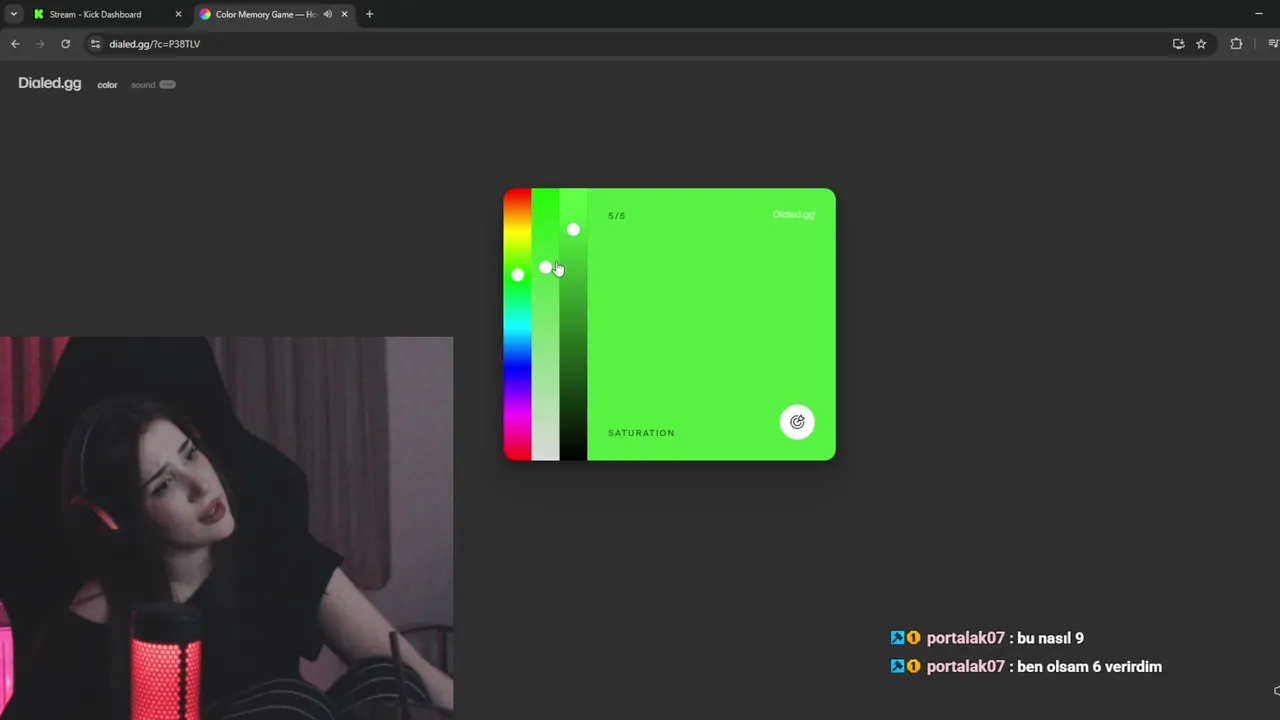Select the sound mode link
1280x720 pixels.
pyautogui.click(x=143, y=85)
